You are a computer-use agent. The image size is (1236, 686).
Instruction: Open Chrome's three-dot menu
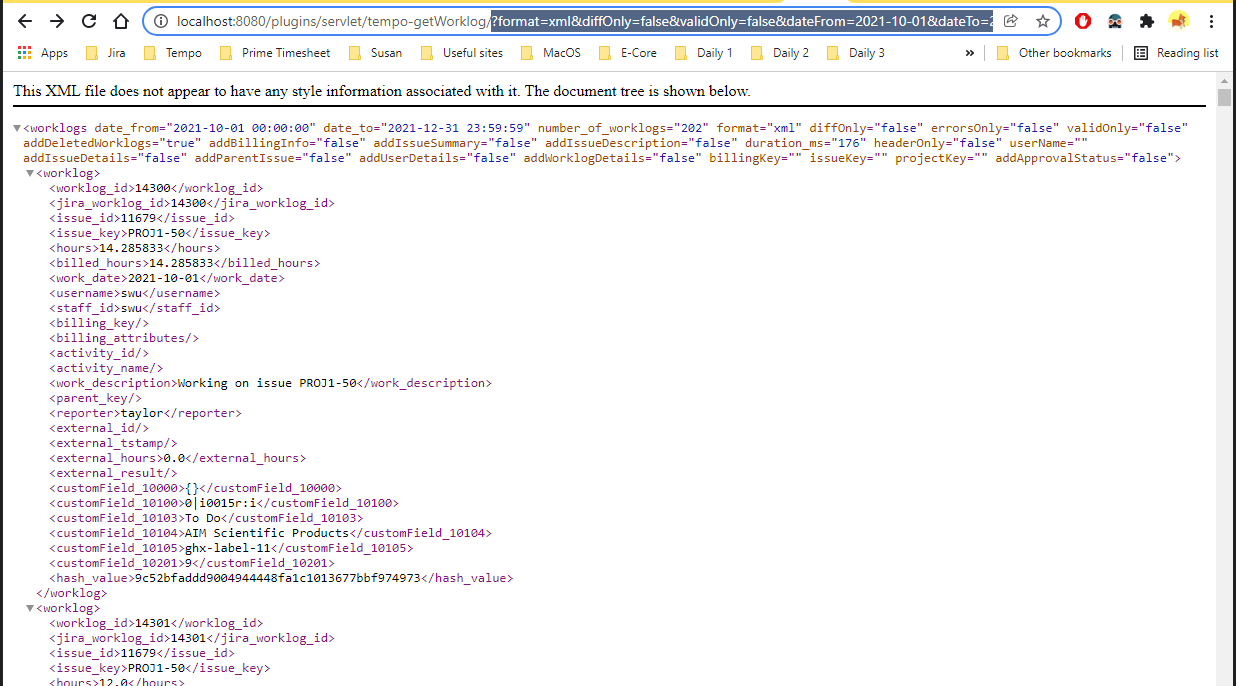pyautogui.click(x=1213, y=20)
